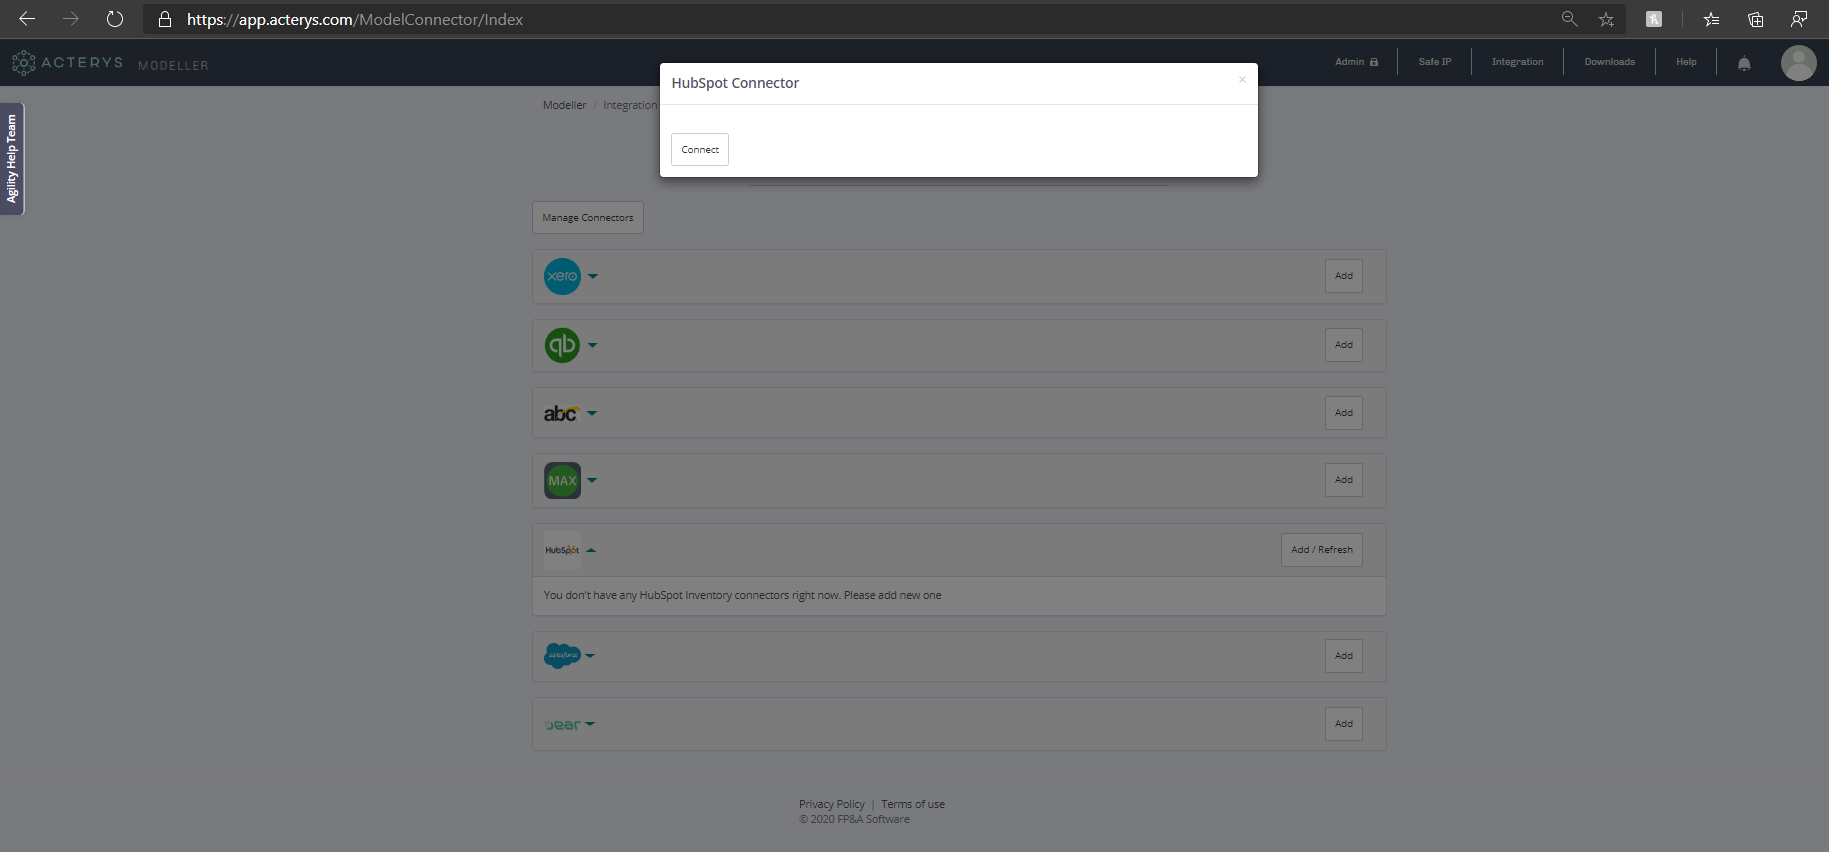Open the Agility Help Team side tab
The height and width of the screenshot is (852, 1829).
[x=12, y=159]
